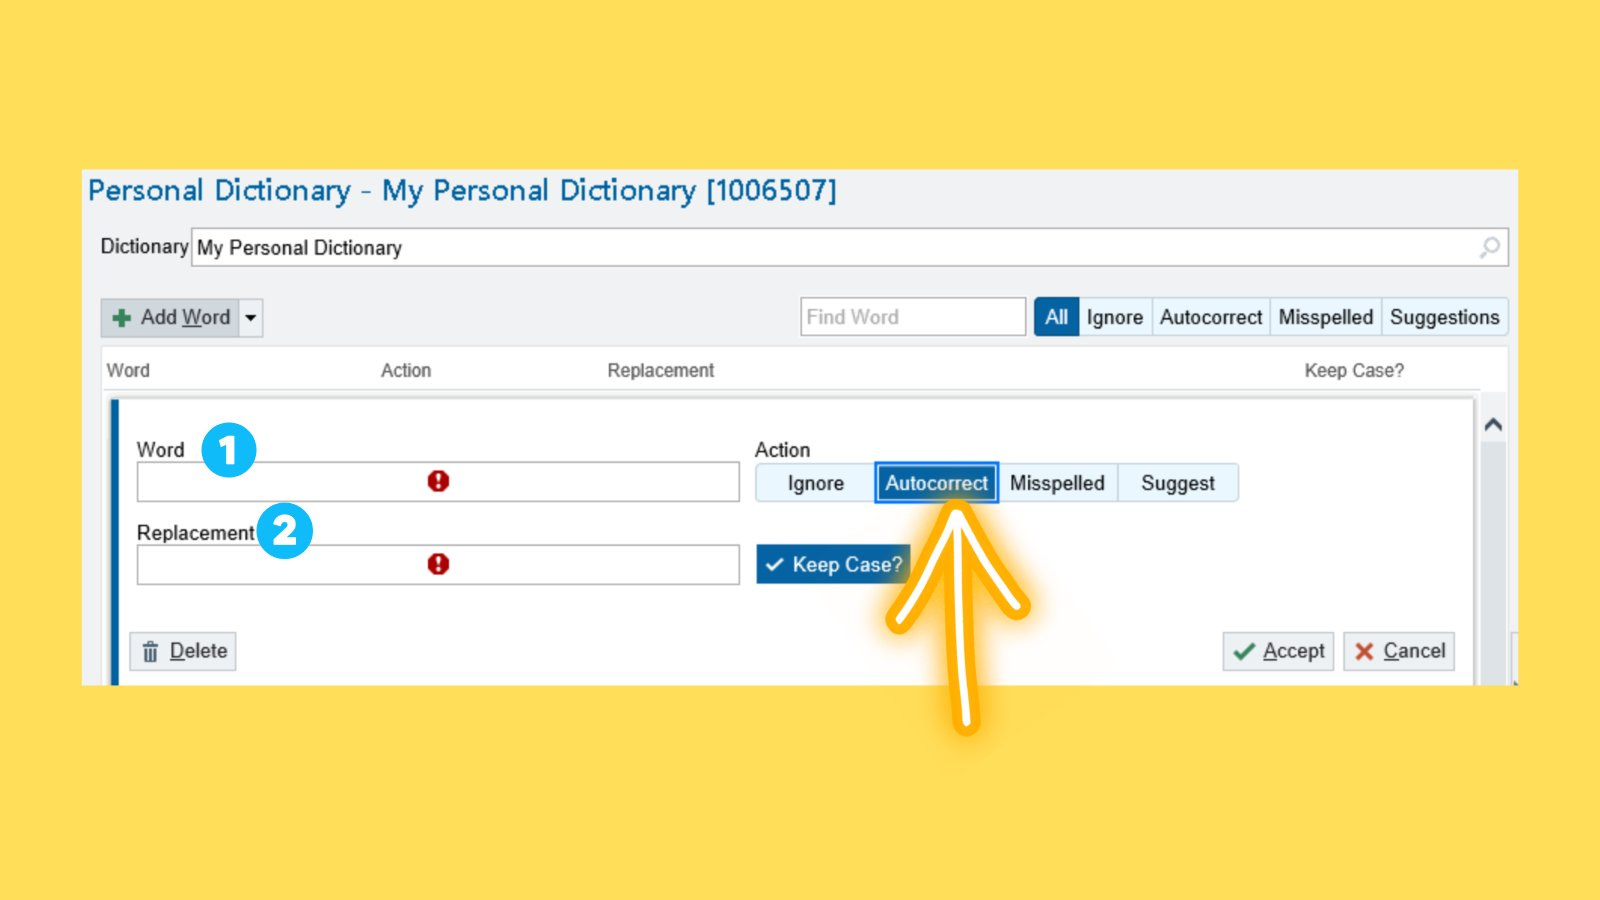This screenshot has height=900, width=1600.
Task: Select the Ignore filter tab
Action: [1115, 317]
